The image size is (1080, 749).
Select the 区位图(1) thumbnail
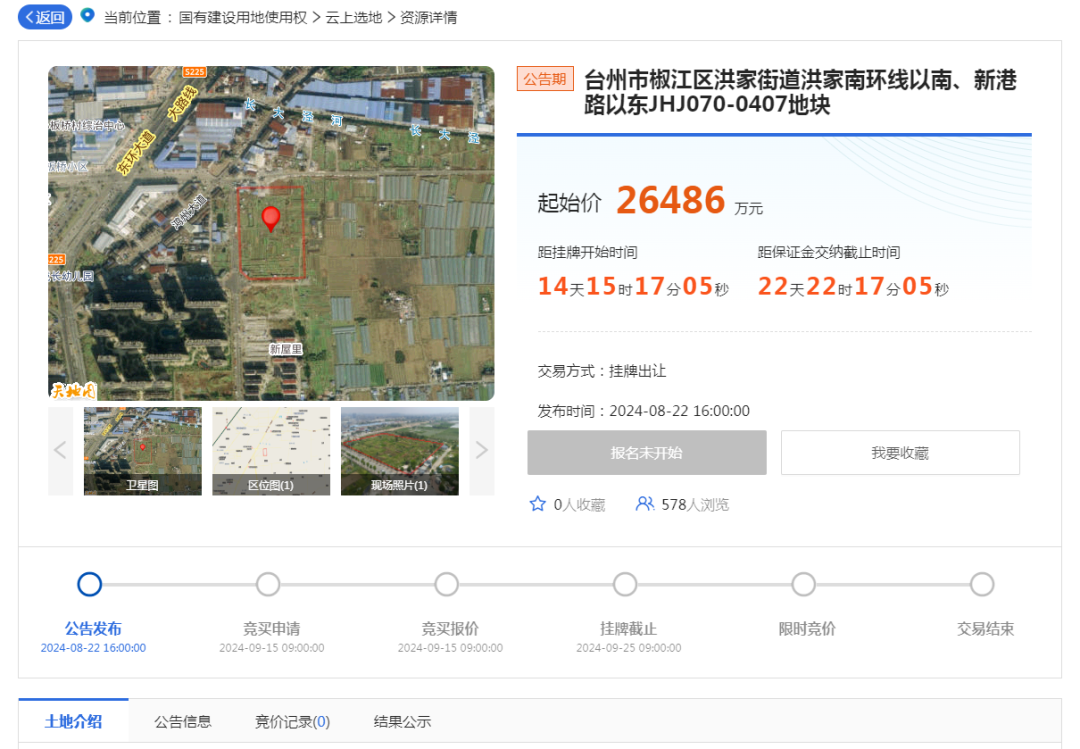(x=271, y=451)
